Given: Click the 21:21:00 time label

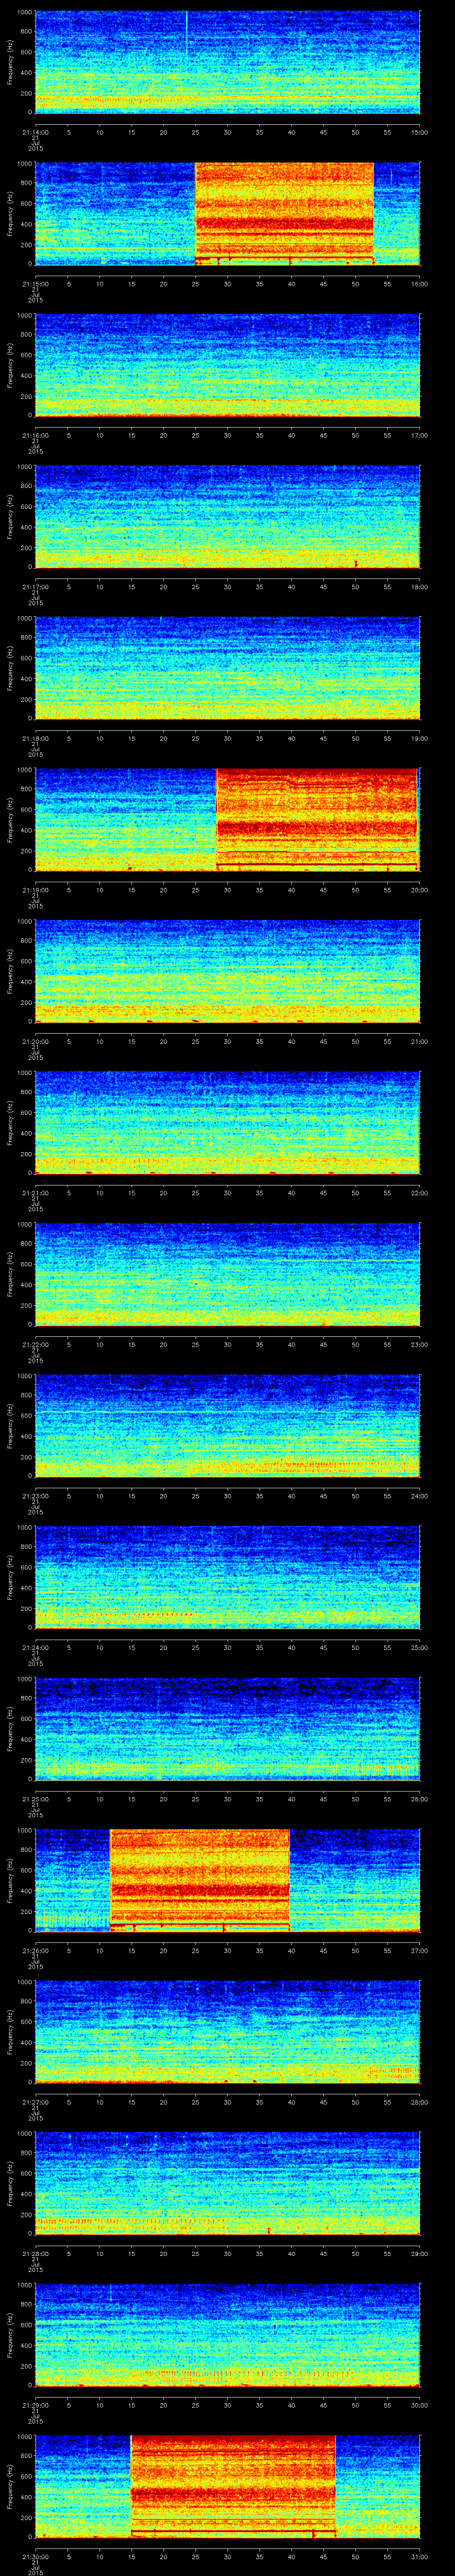Looking at the screenshot, I should point(35,1193).
